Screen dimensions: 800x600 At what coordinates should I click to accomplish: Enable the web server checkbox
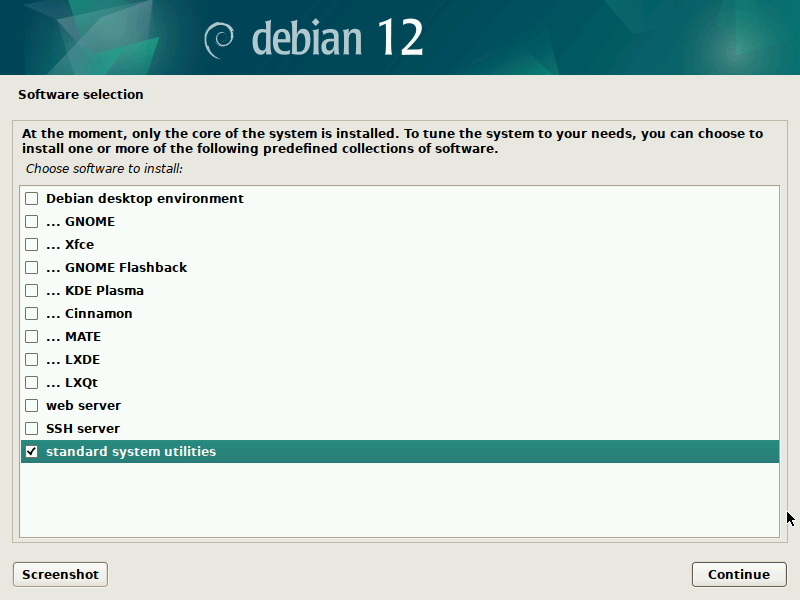(x=32, y=406)
